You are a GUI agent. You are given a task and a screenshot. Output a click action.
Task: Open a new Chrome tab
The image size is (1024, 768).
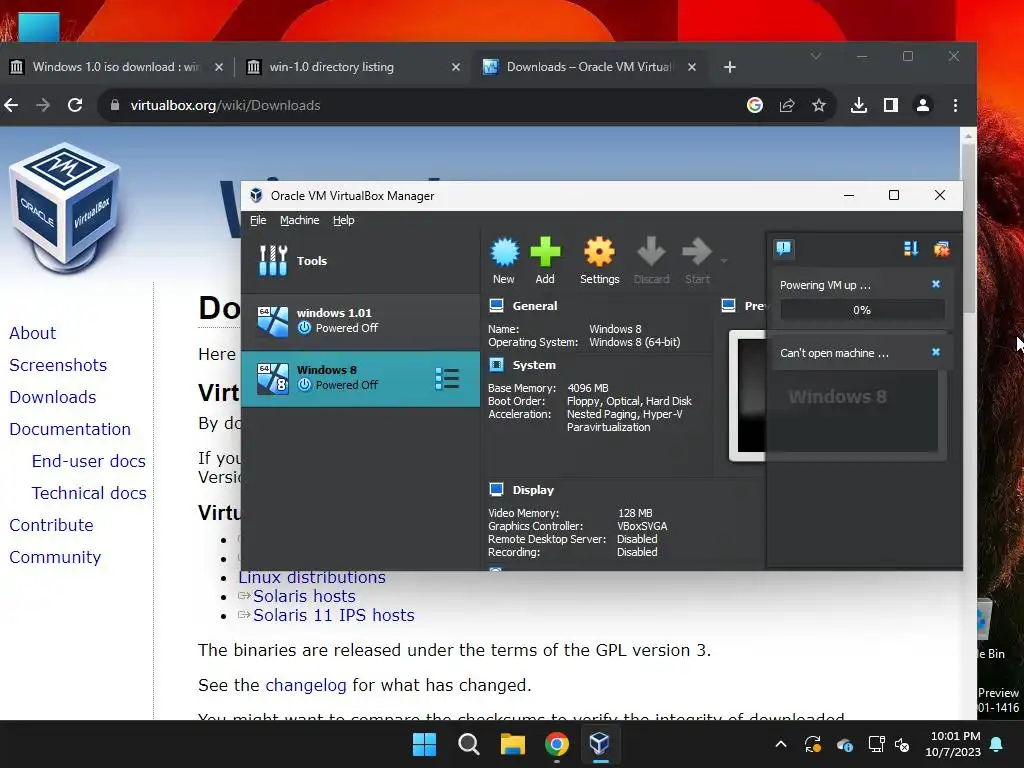click(x=729, y=67)
